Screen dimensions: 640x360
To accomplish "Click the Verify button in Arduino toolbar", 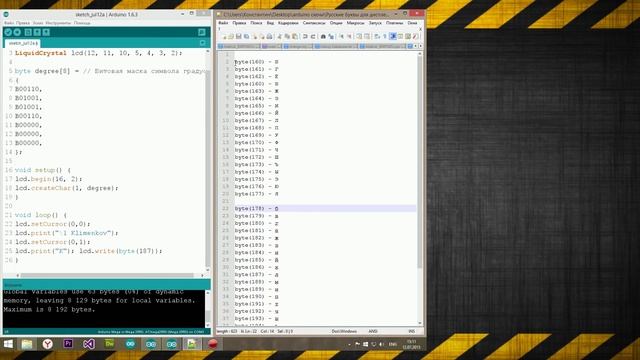I will coord(8,32).
